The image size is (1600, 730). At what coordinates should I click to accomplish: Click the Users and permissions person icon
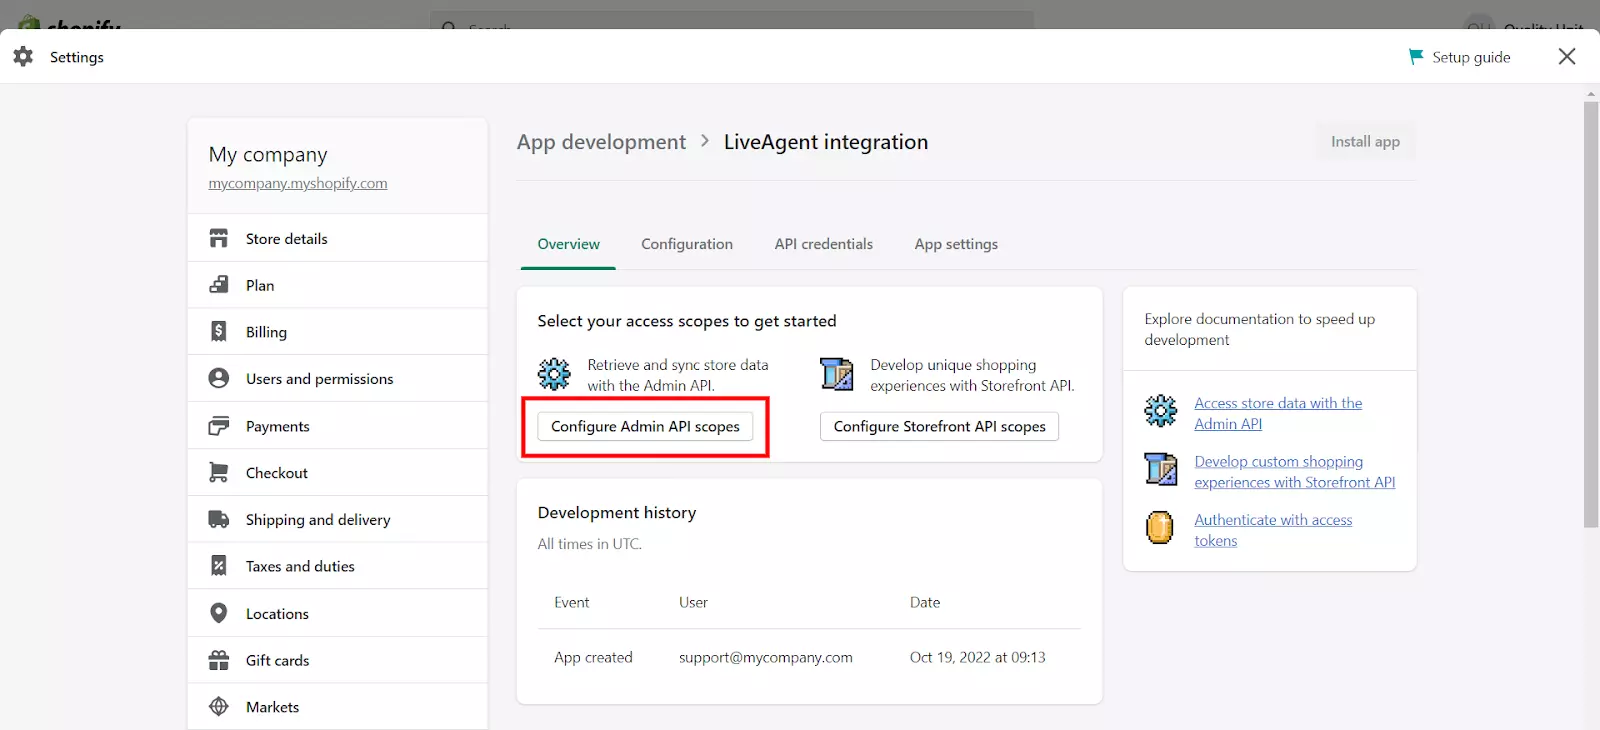tap(219, 378)
